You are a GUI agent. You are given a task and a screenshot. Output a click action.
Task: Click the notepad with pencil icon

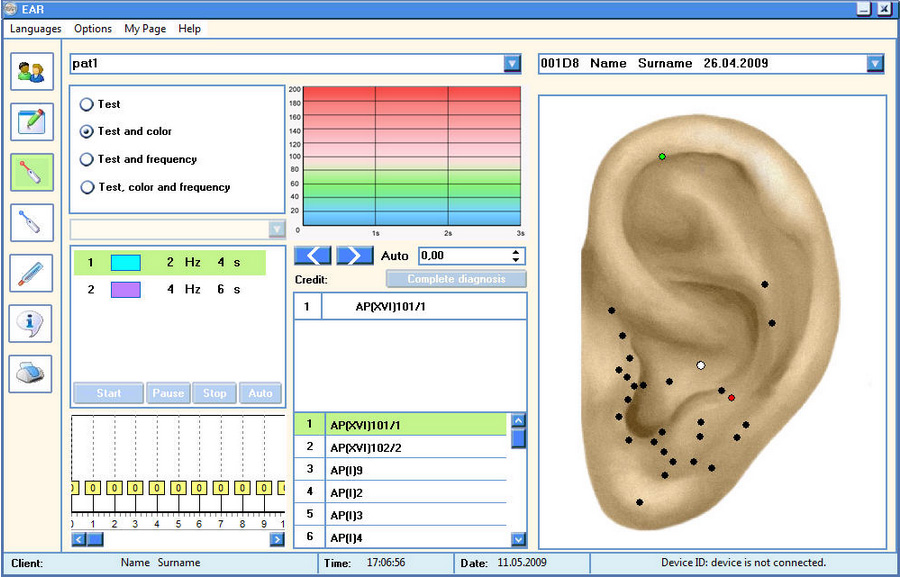pyautogui.click(x=31, y=121)
